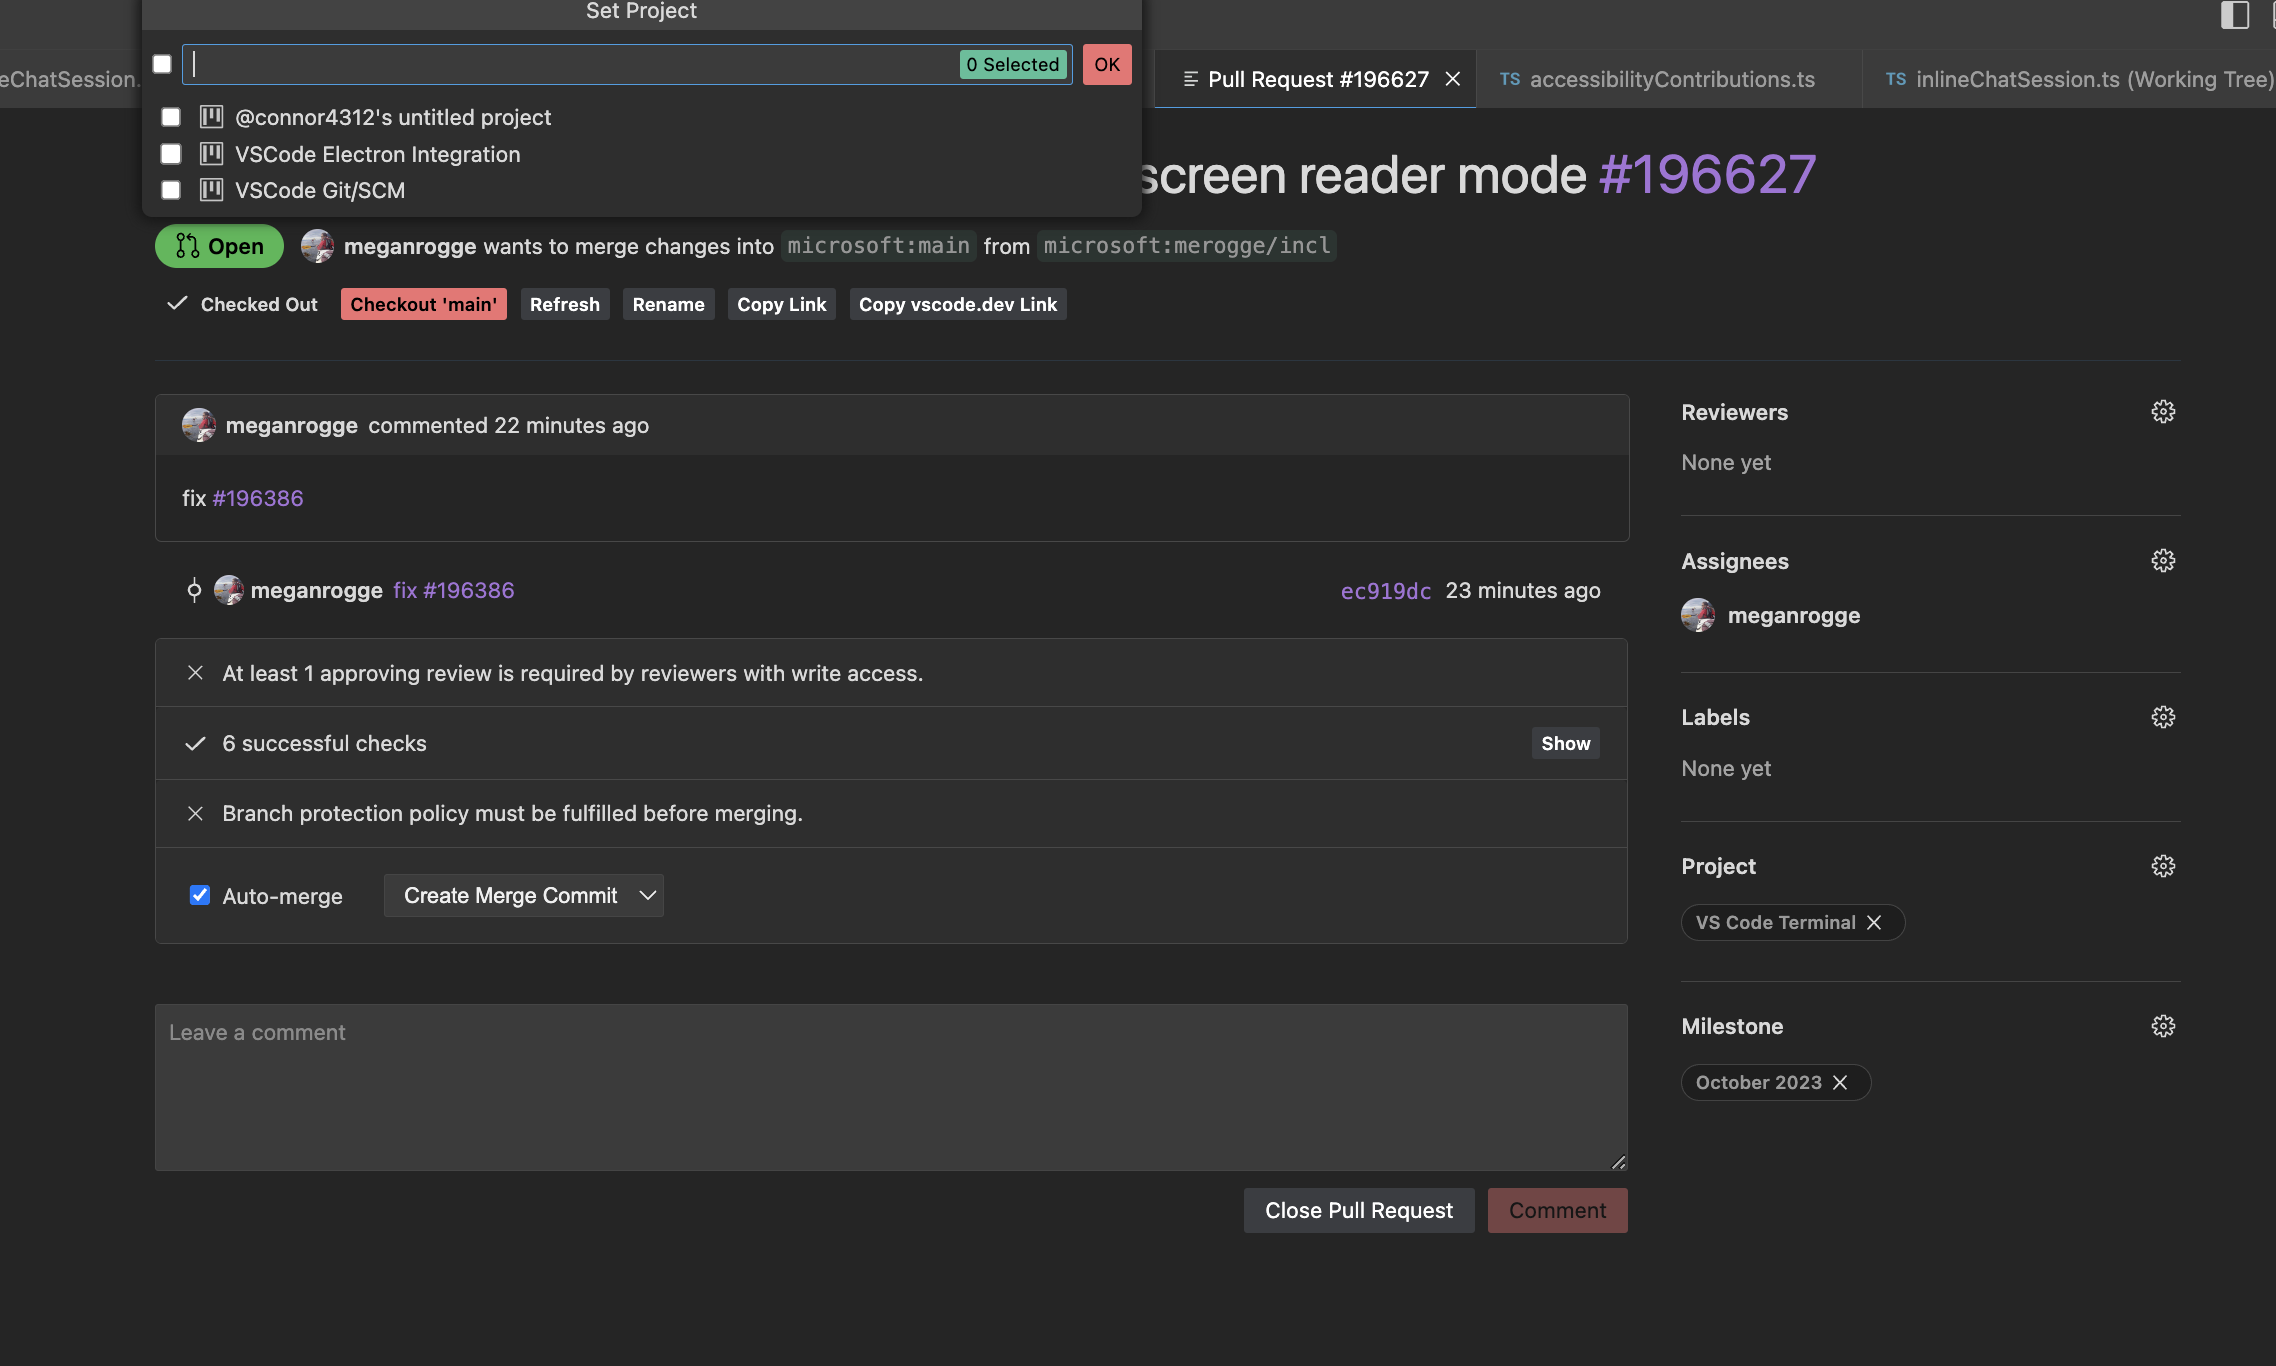The image size is (2276, 1366).
Task: Open Project settings gear
Action: pos(2162,865)
